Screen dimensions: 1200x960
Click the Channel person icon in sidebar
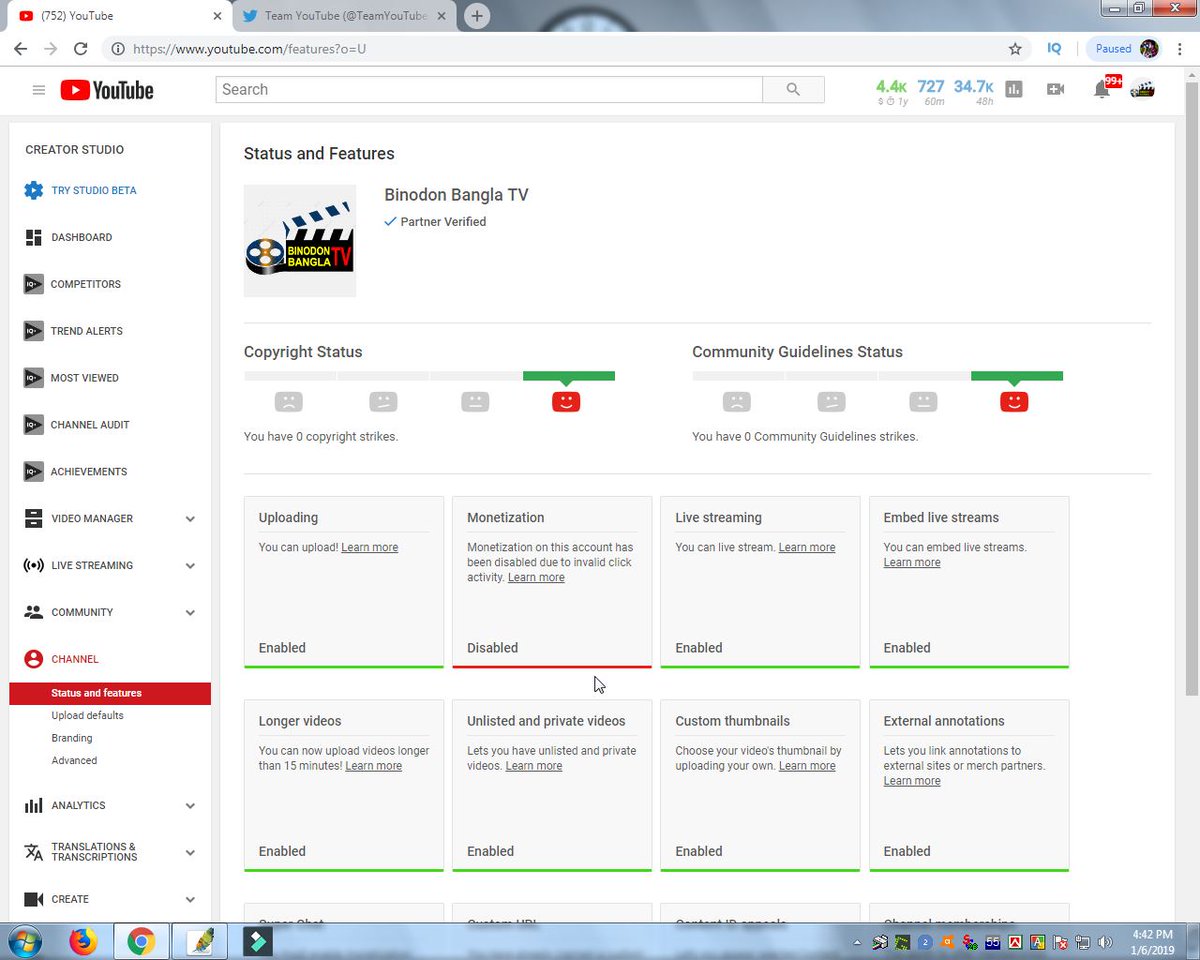(33, 659)
